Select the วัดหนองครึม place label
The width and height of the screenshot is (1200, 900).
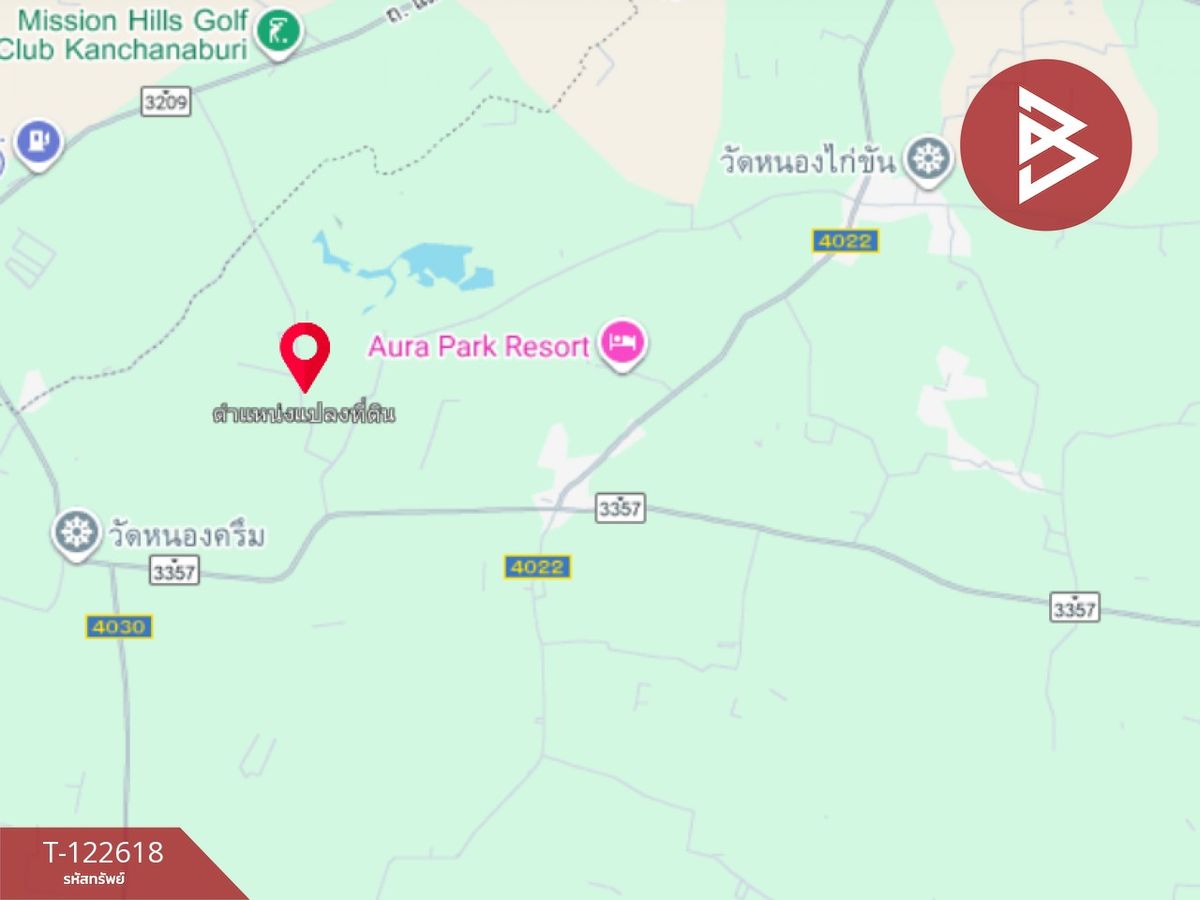click(185, 537)
